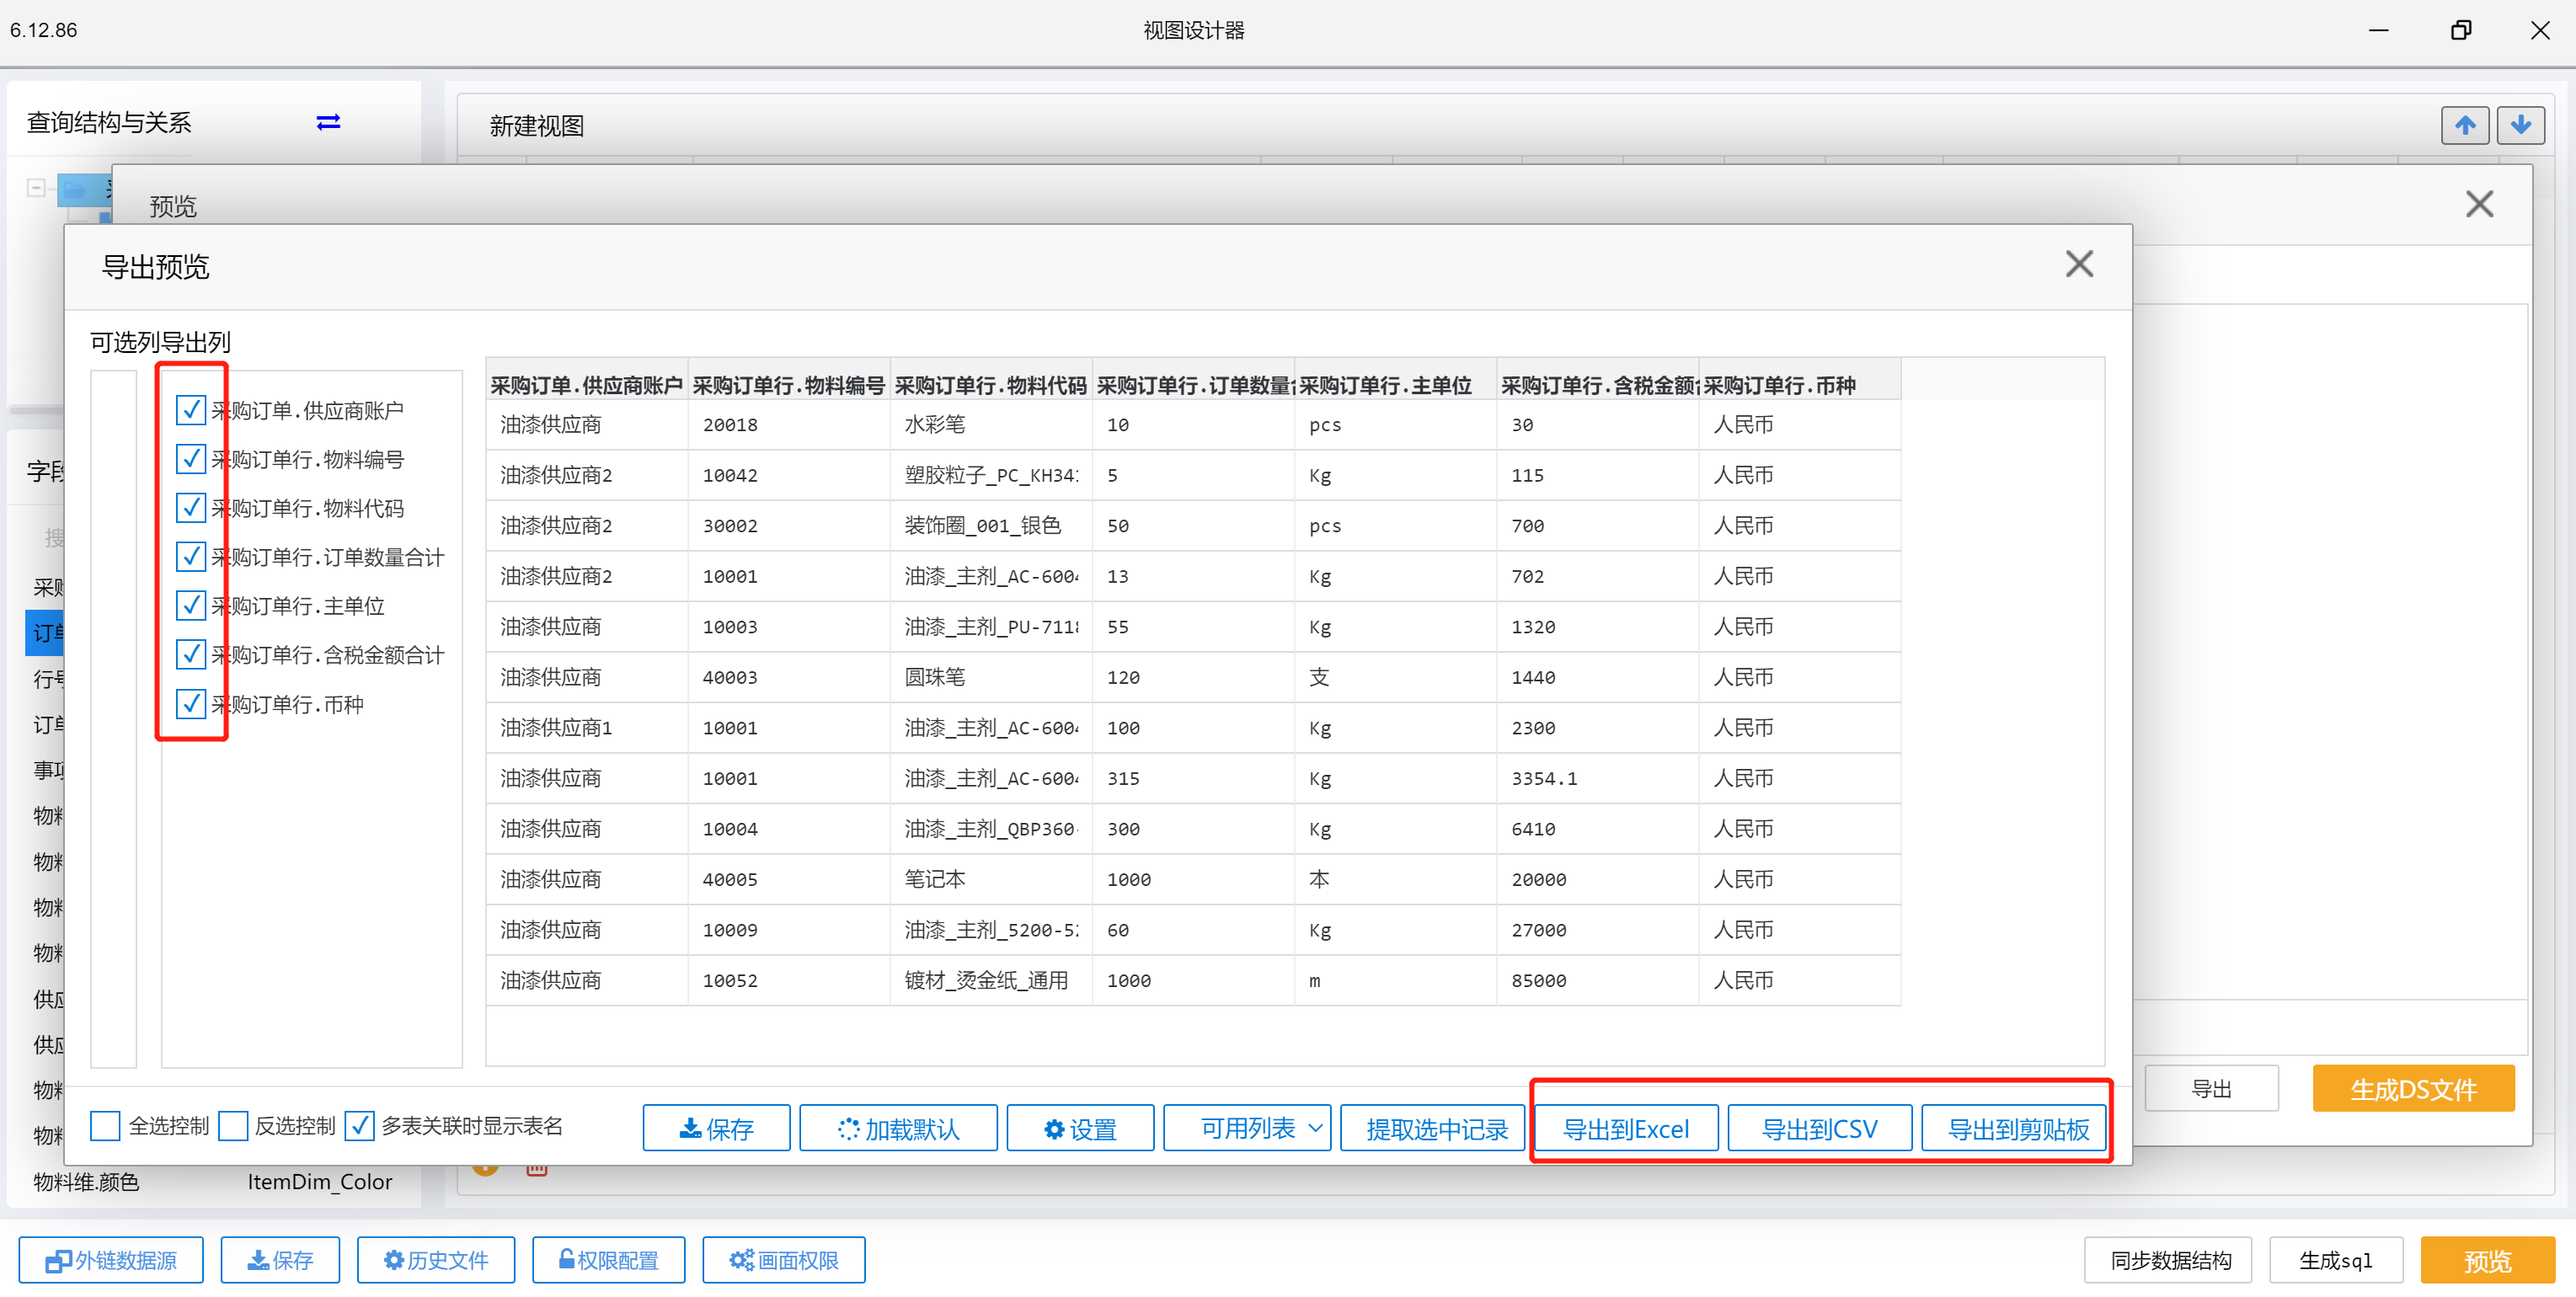Enable the 反选控制 checkbox
Image resolution: width=2576 pixels, height=1297 pixels.
232,1126
